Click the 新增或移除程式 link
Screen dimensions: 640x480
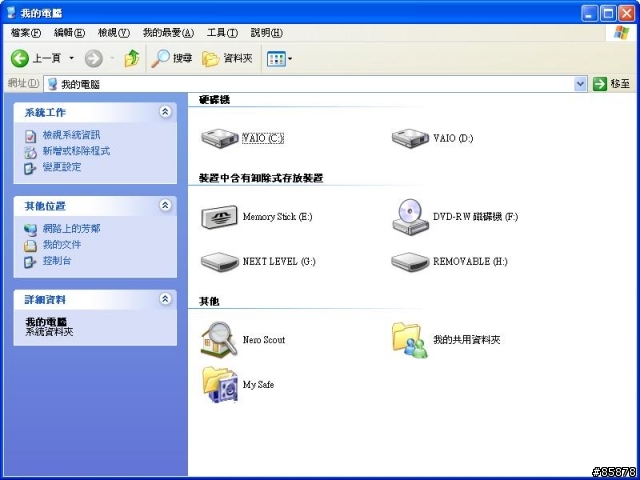coord(76,151)
